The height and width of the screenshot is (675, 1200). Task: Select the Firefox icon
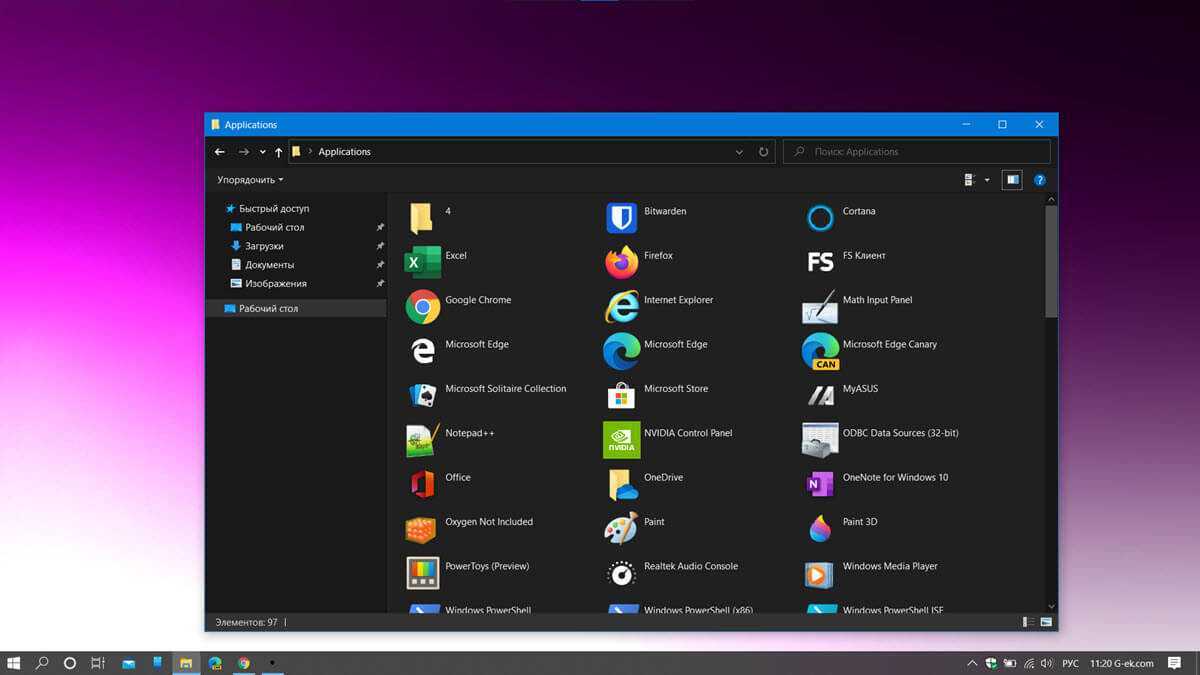coord(621,262)
